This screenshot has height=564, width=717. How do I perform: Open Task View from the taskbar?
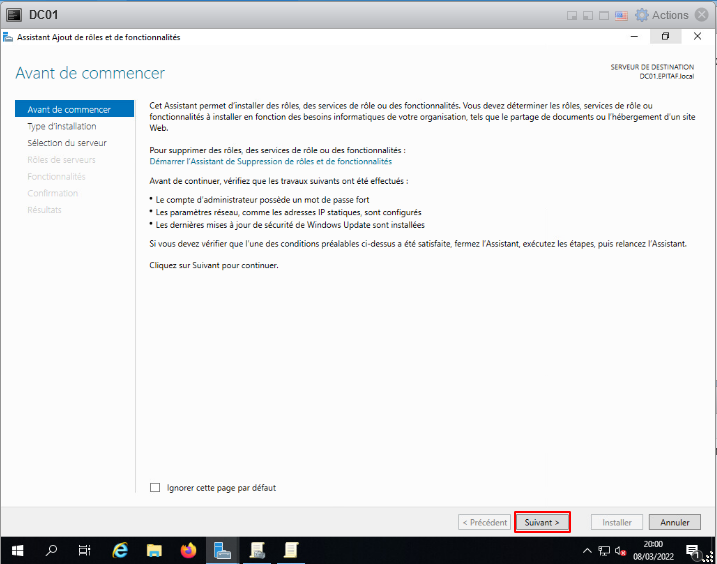click(85, 550)
